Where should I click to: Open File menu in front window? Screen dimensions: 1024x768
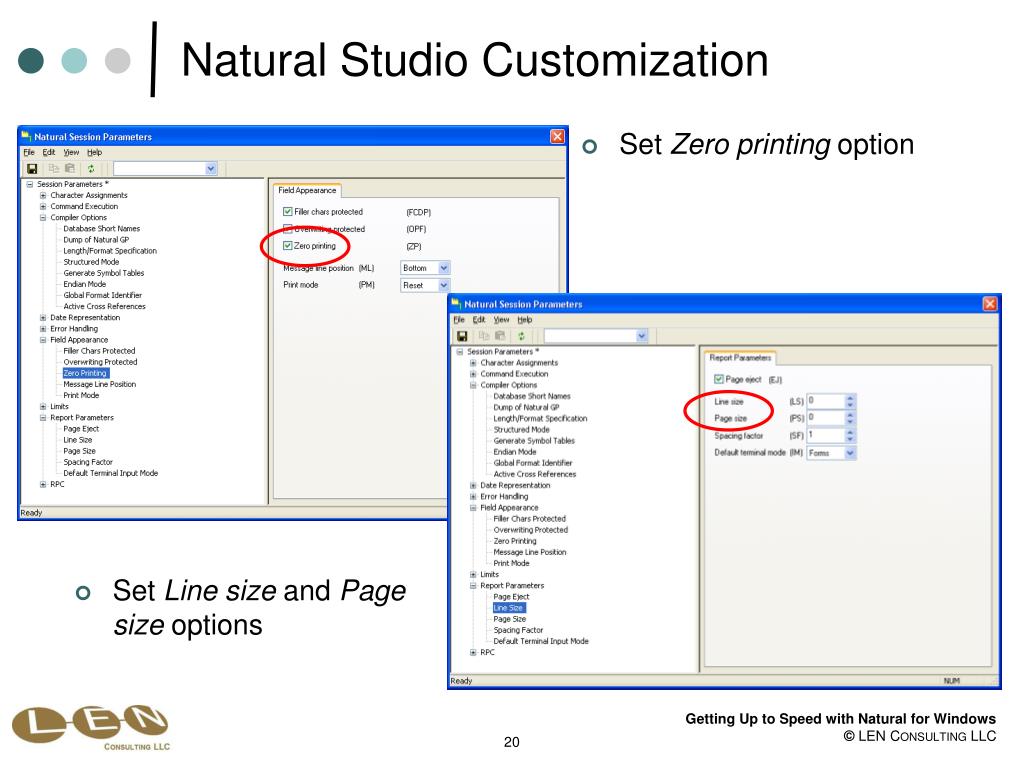click(459, 319)
